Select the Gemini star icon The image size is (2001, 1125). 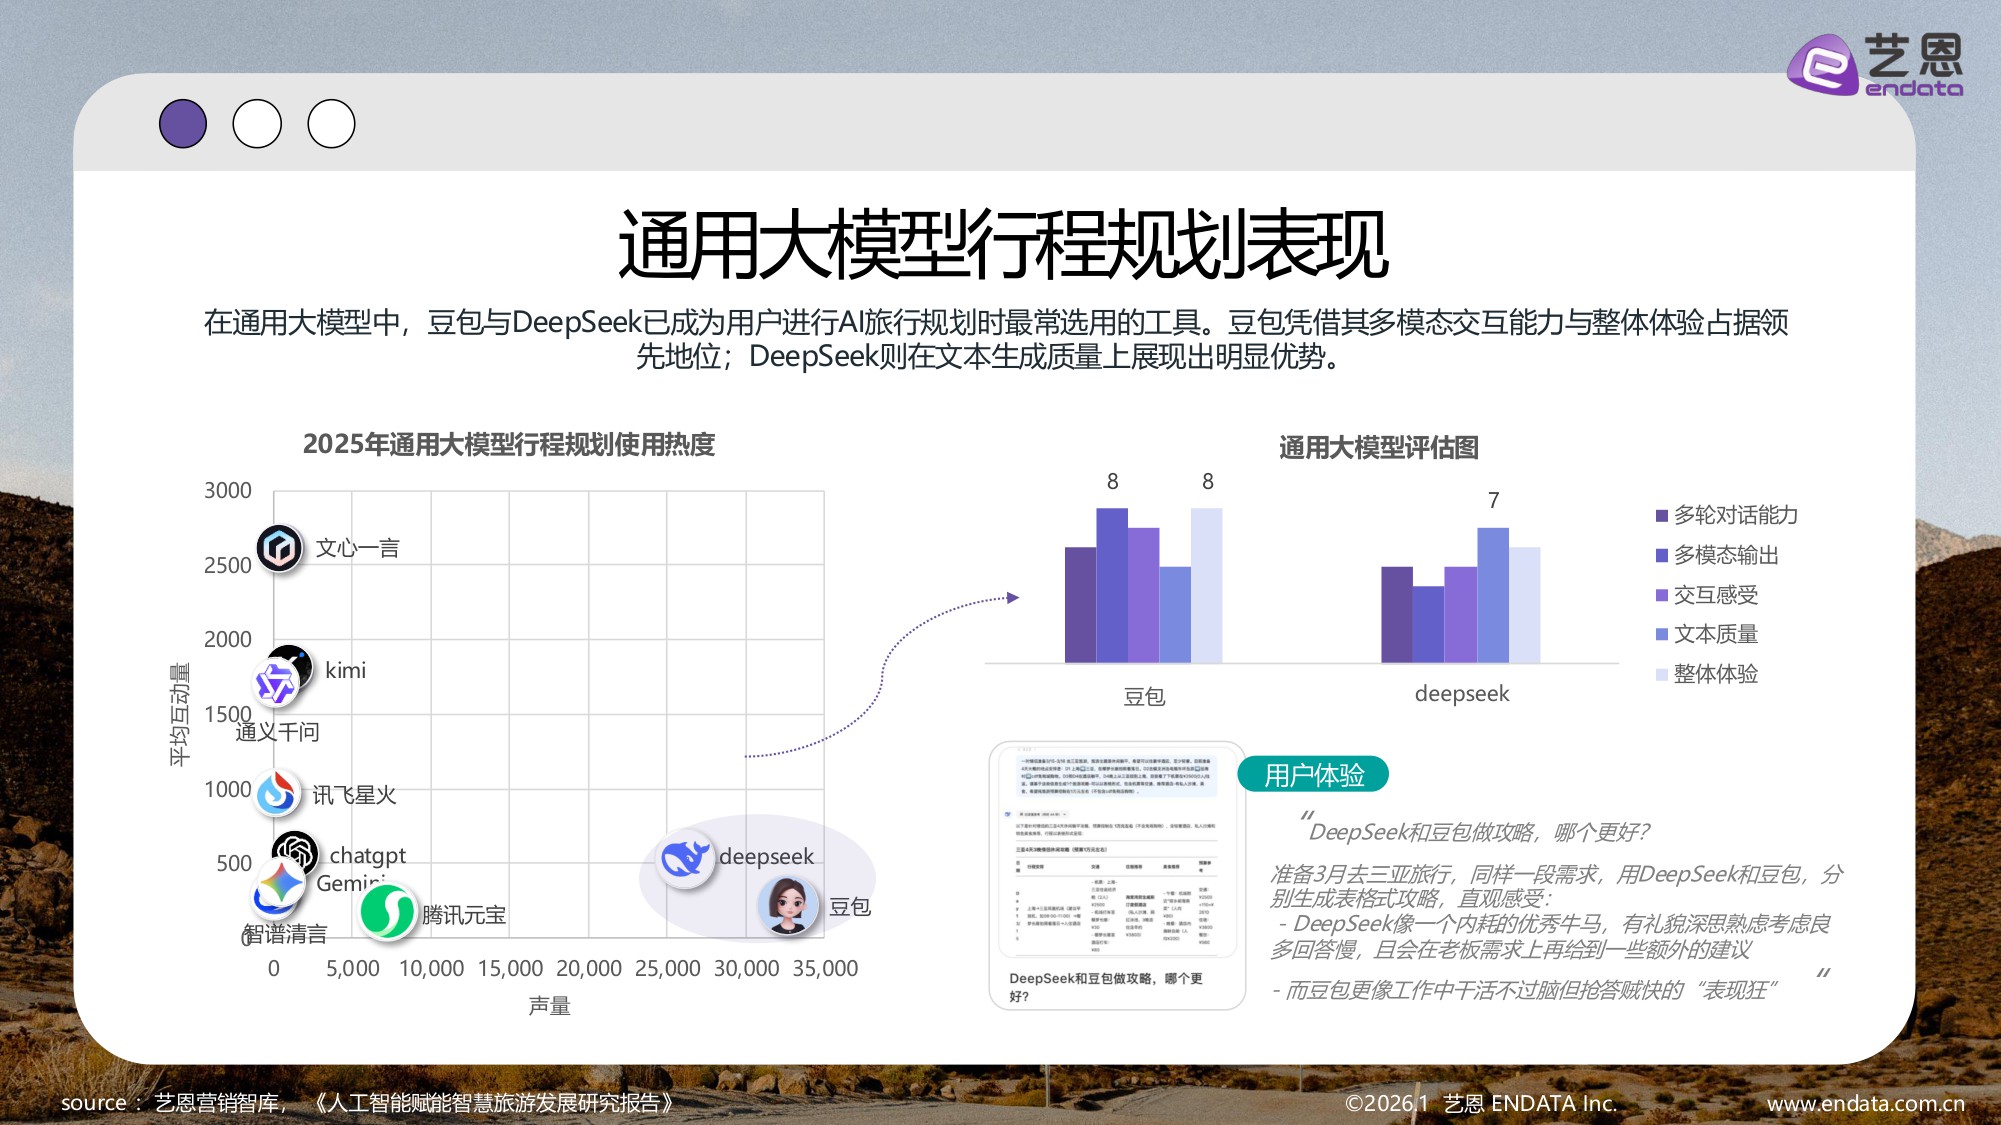tap(282, 882)
